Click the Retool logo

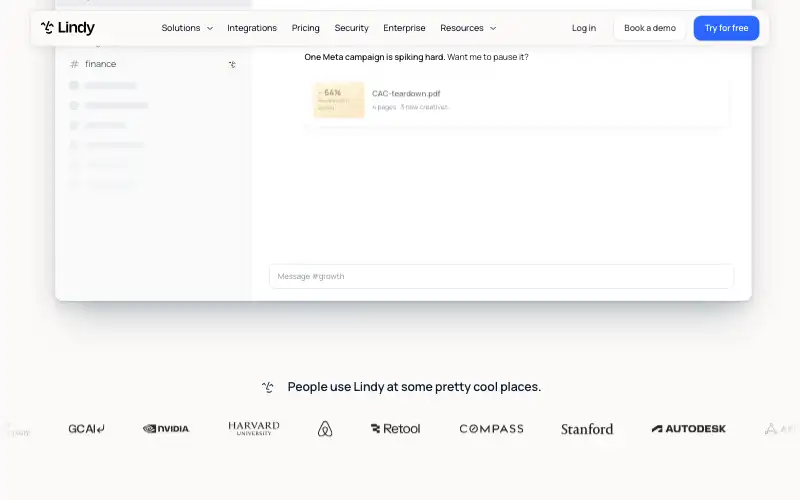[x=395, y=429]
